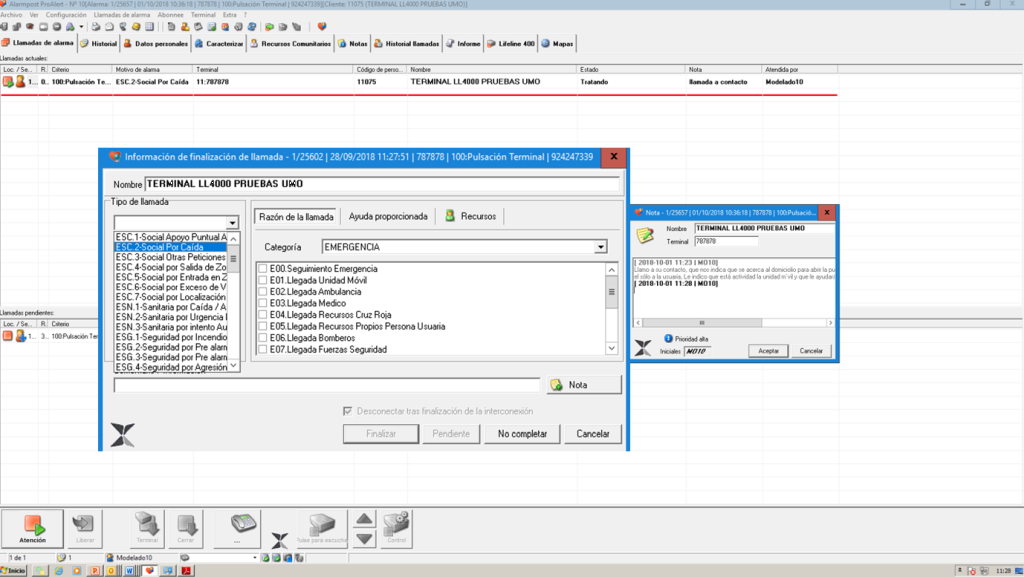Open the PowerPoint icon in the taskbar
The height and width of the screenshot is (577, 1024).
tap(95, 570)
